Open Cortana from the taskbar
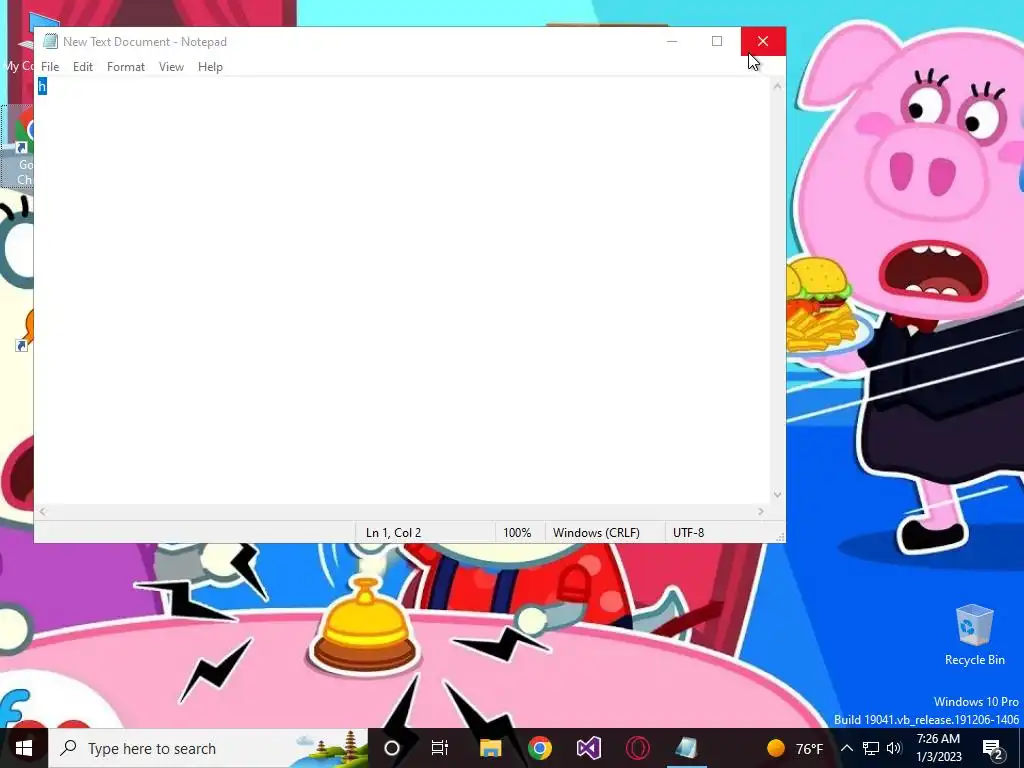Image resolution: width=1024 pixels, height=768 pixels. [x=392, y=748]
